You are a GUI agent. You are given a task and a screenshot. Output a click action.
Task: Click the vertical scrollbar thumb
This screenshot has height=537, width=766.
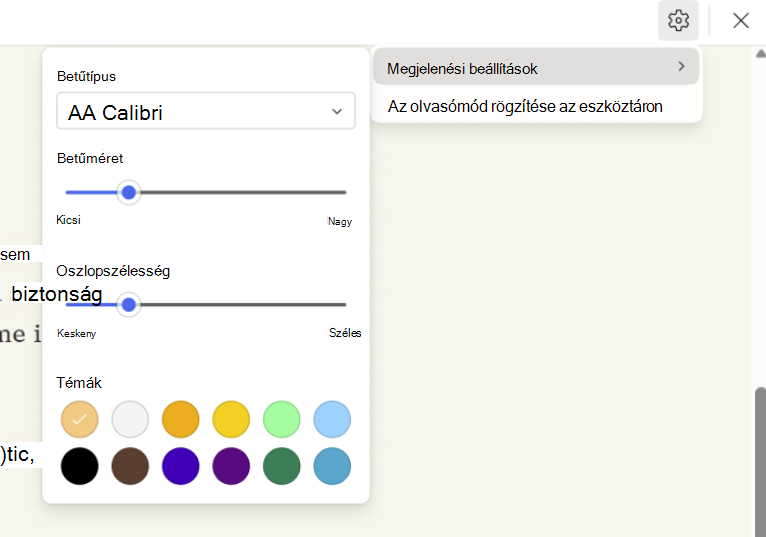click(760, 462)
